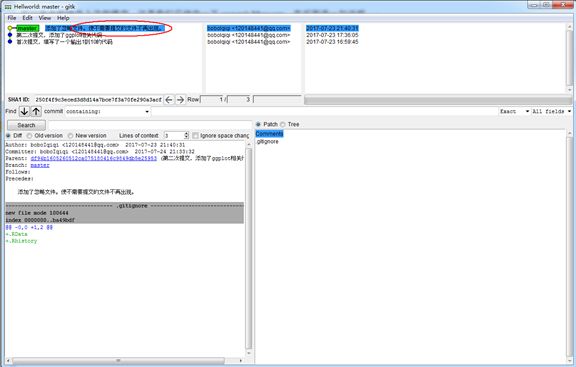The width and height of the screenshot is (576, 367).
Task: Click the author on the second commit row
Action: click(249, 35)
